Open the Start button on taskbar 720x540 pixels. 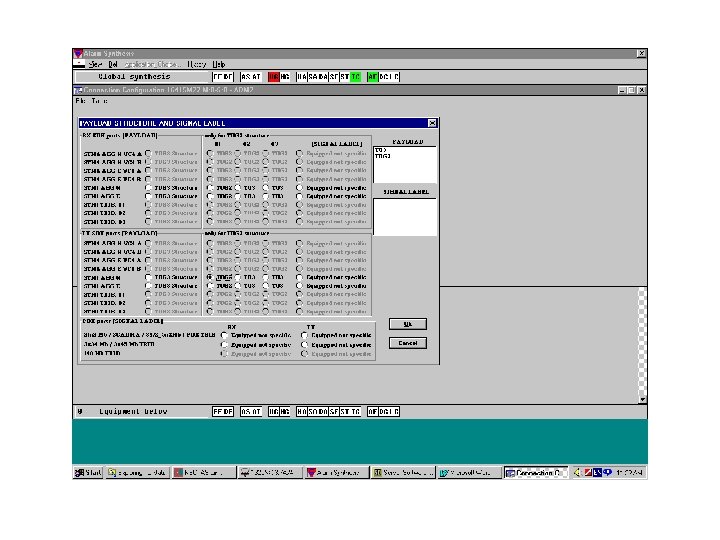[x=88, y=472]
